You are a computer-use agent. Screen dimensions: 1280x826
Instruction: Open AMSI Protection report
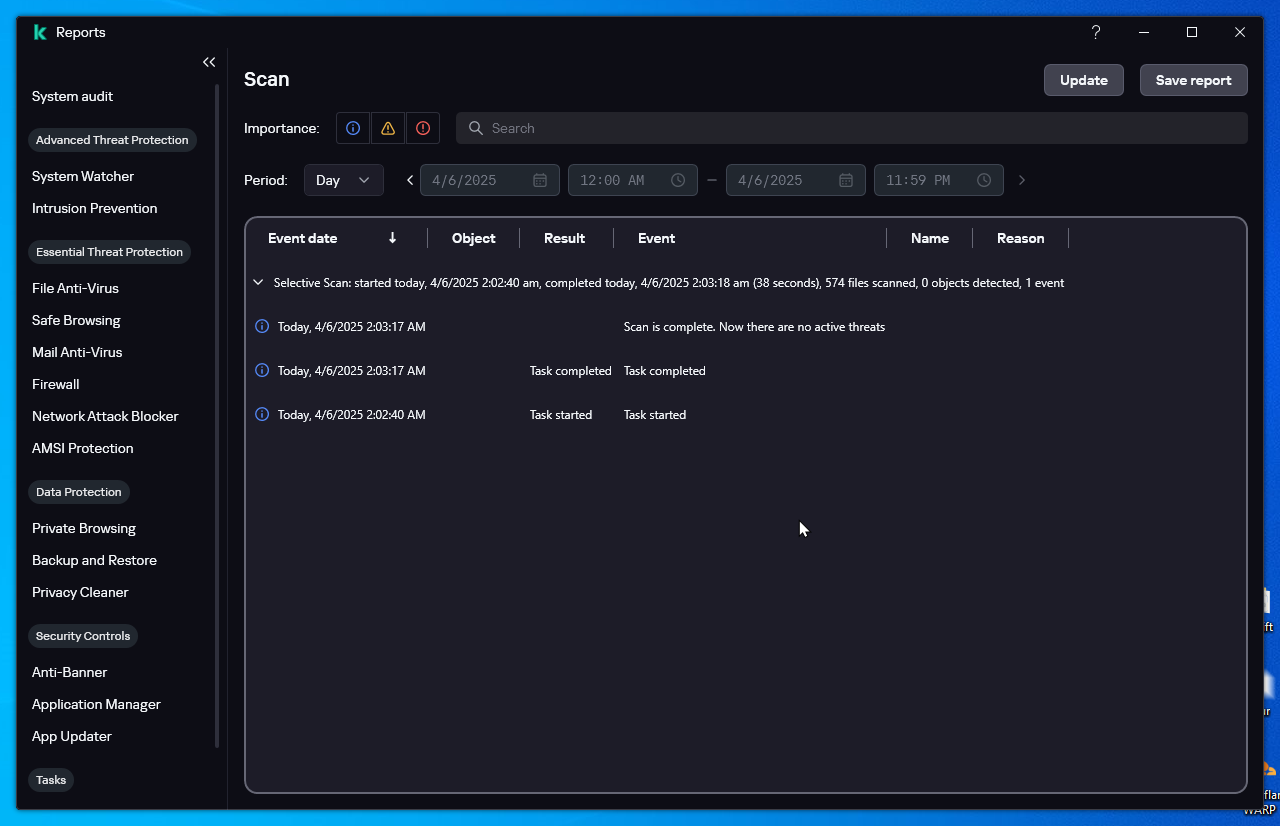pyautogui.click(x=82, y=448)
